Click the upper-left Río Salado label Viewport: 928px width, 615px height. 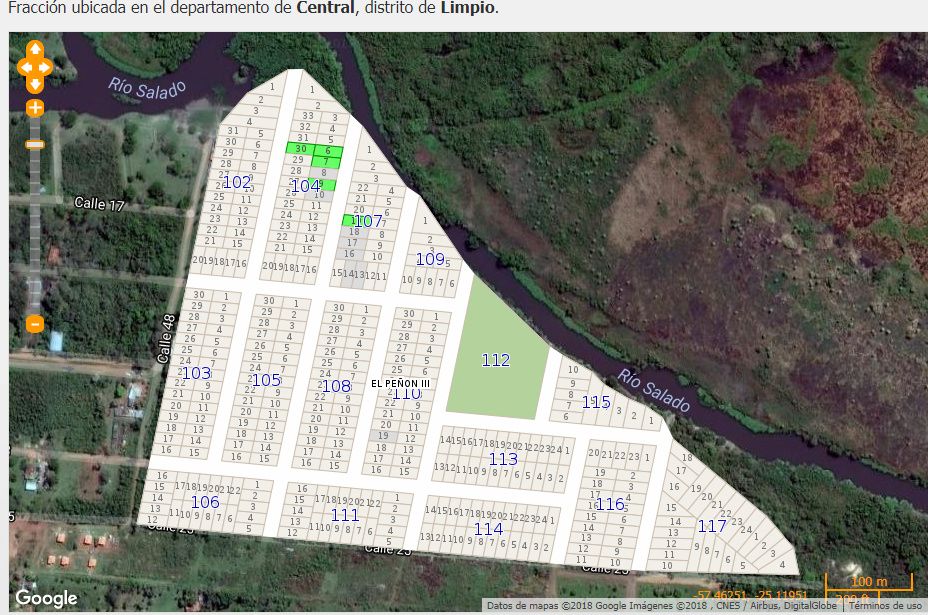(147, 88)
